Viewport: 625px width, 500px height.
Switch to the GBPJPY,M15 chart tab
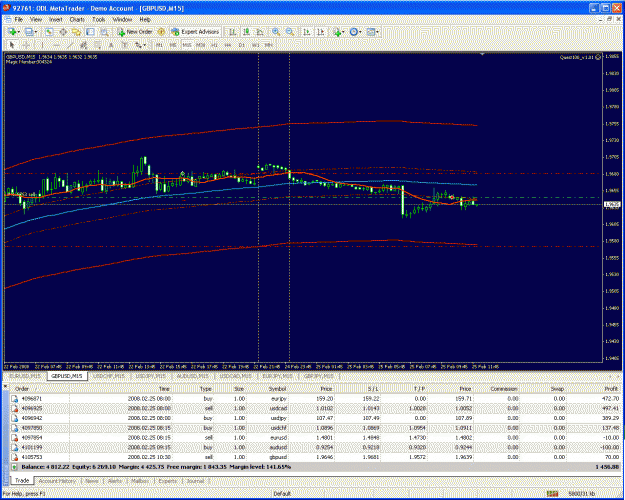pyautogui.click(x=319, y=376)
